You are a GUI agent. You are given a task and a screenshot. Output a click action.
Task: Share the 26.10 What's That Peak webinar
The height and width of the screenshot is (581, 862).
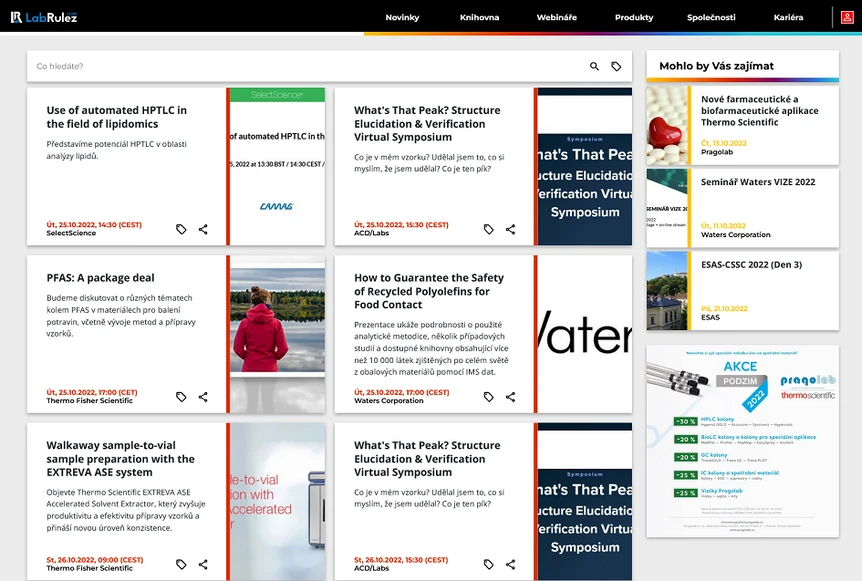pyautogui.click(x=510, y=565)
